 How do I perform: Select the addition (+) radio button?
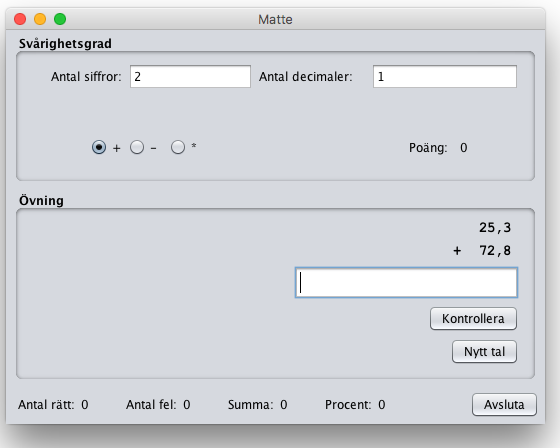[99, 147]
